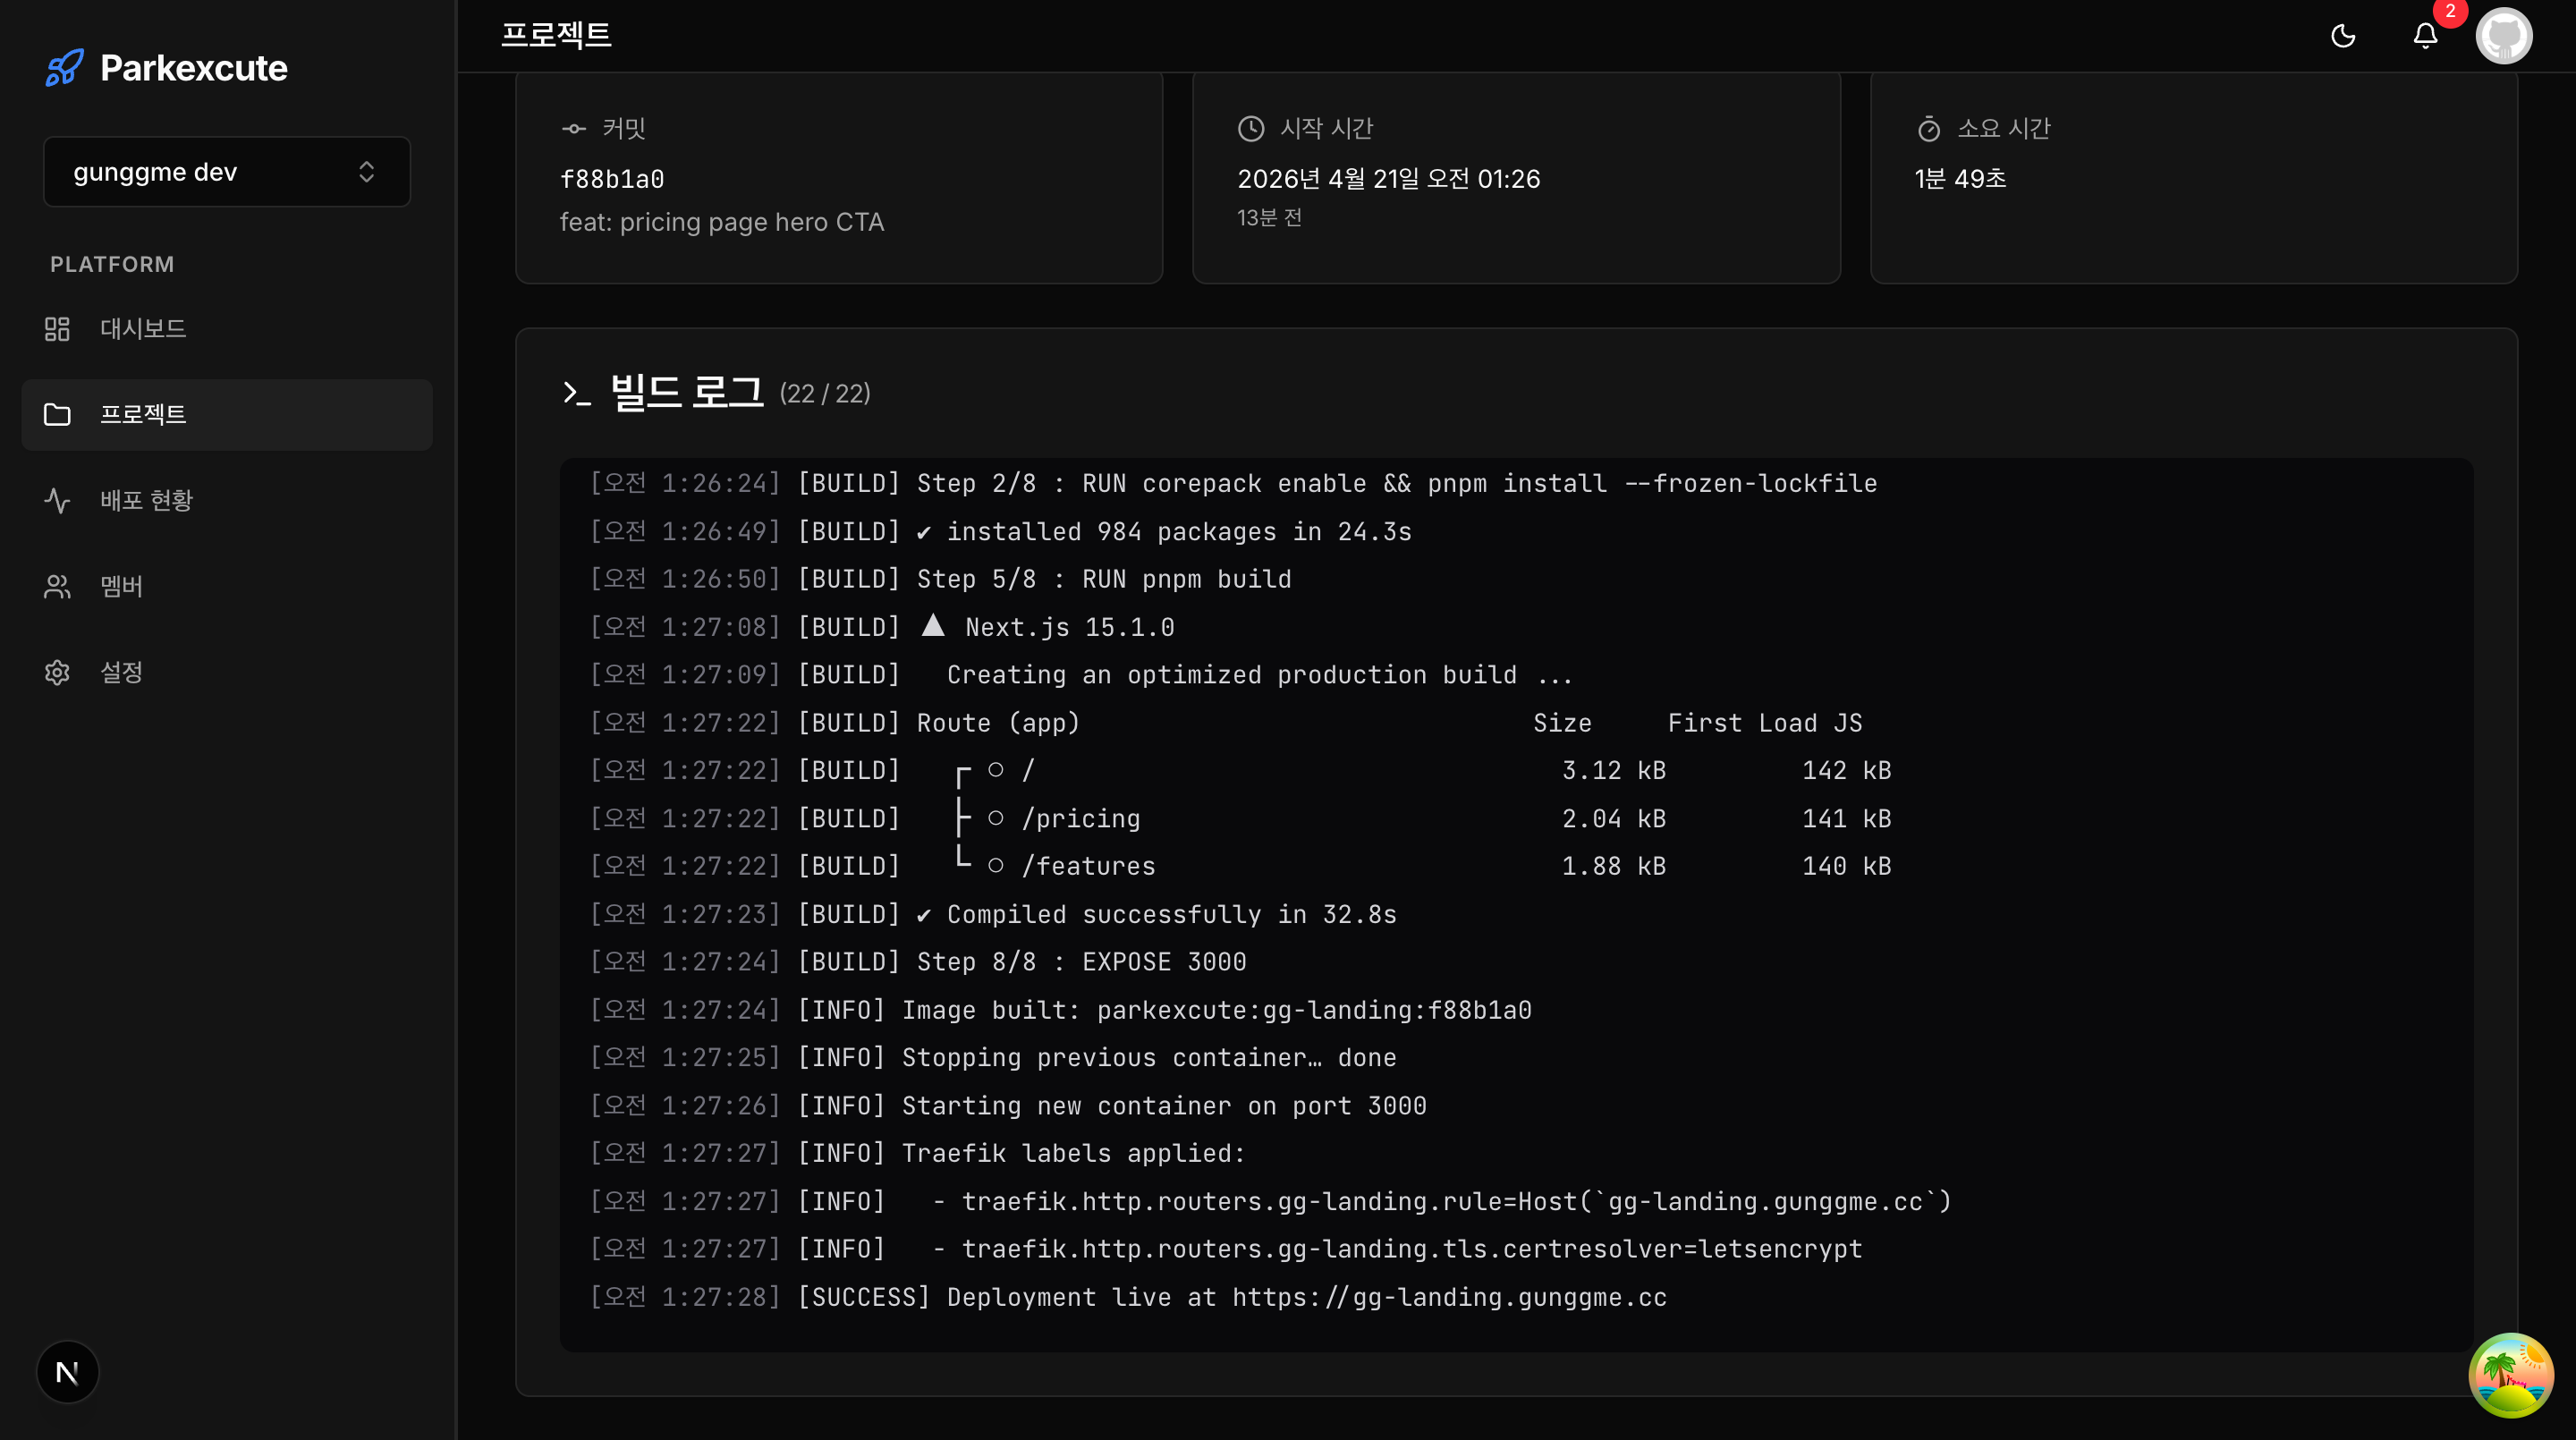Open notifications via the bell icon
Image resolution: width=2576 pixels, height=1440 pixels.
(x=2425, y=36)
